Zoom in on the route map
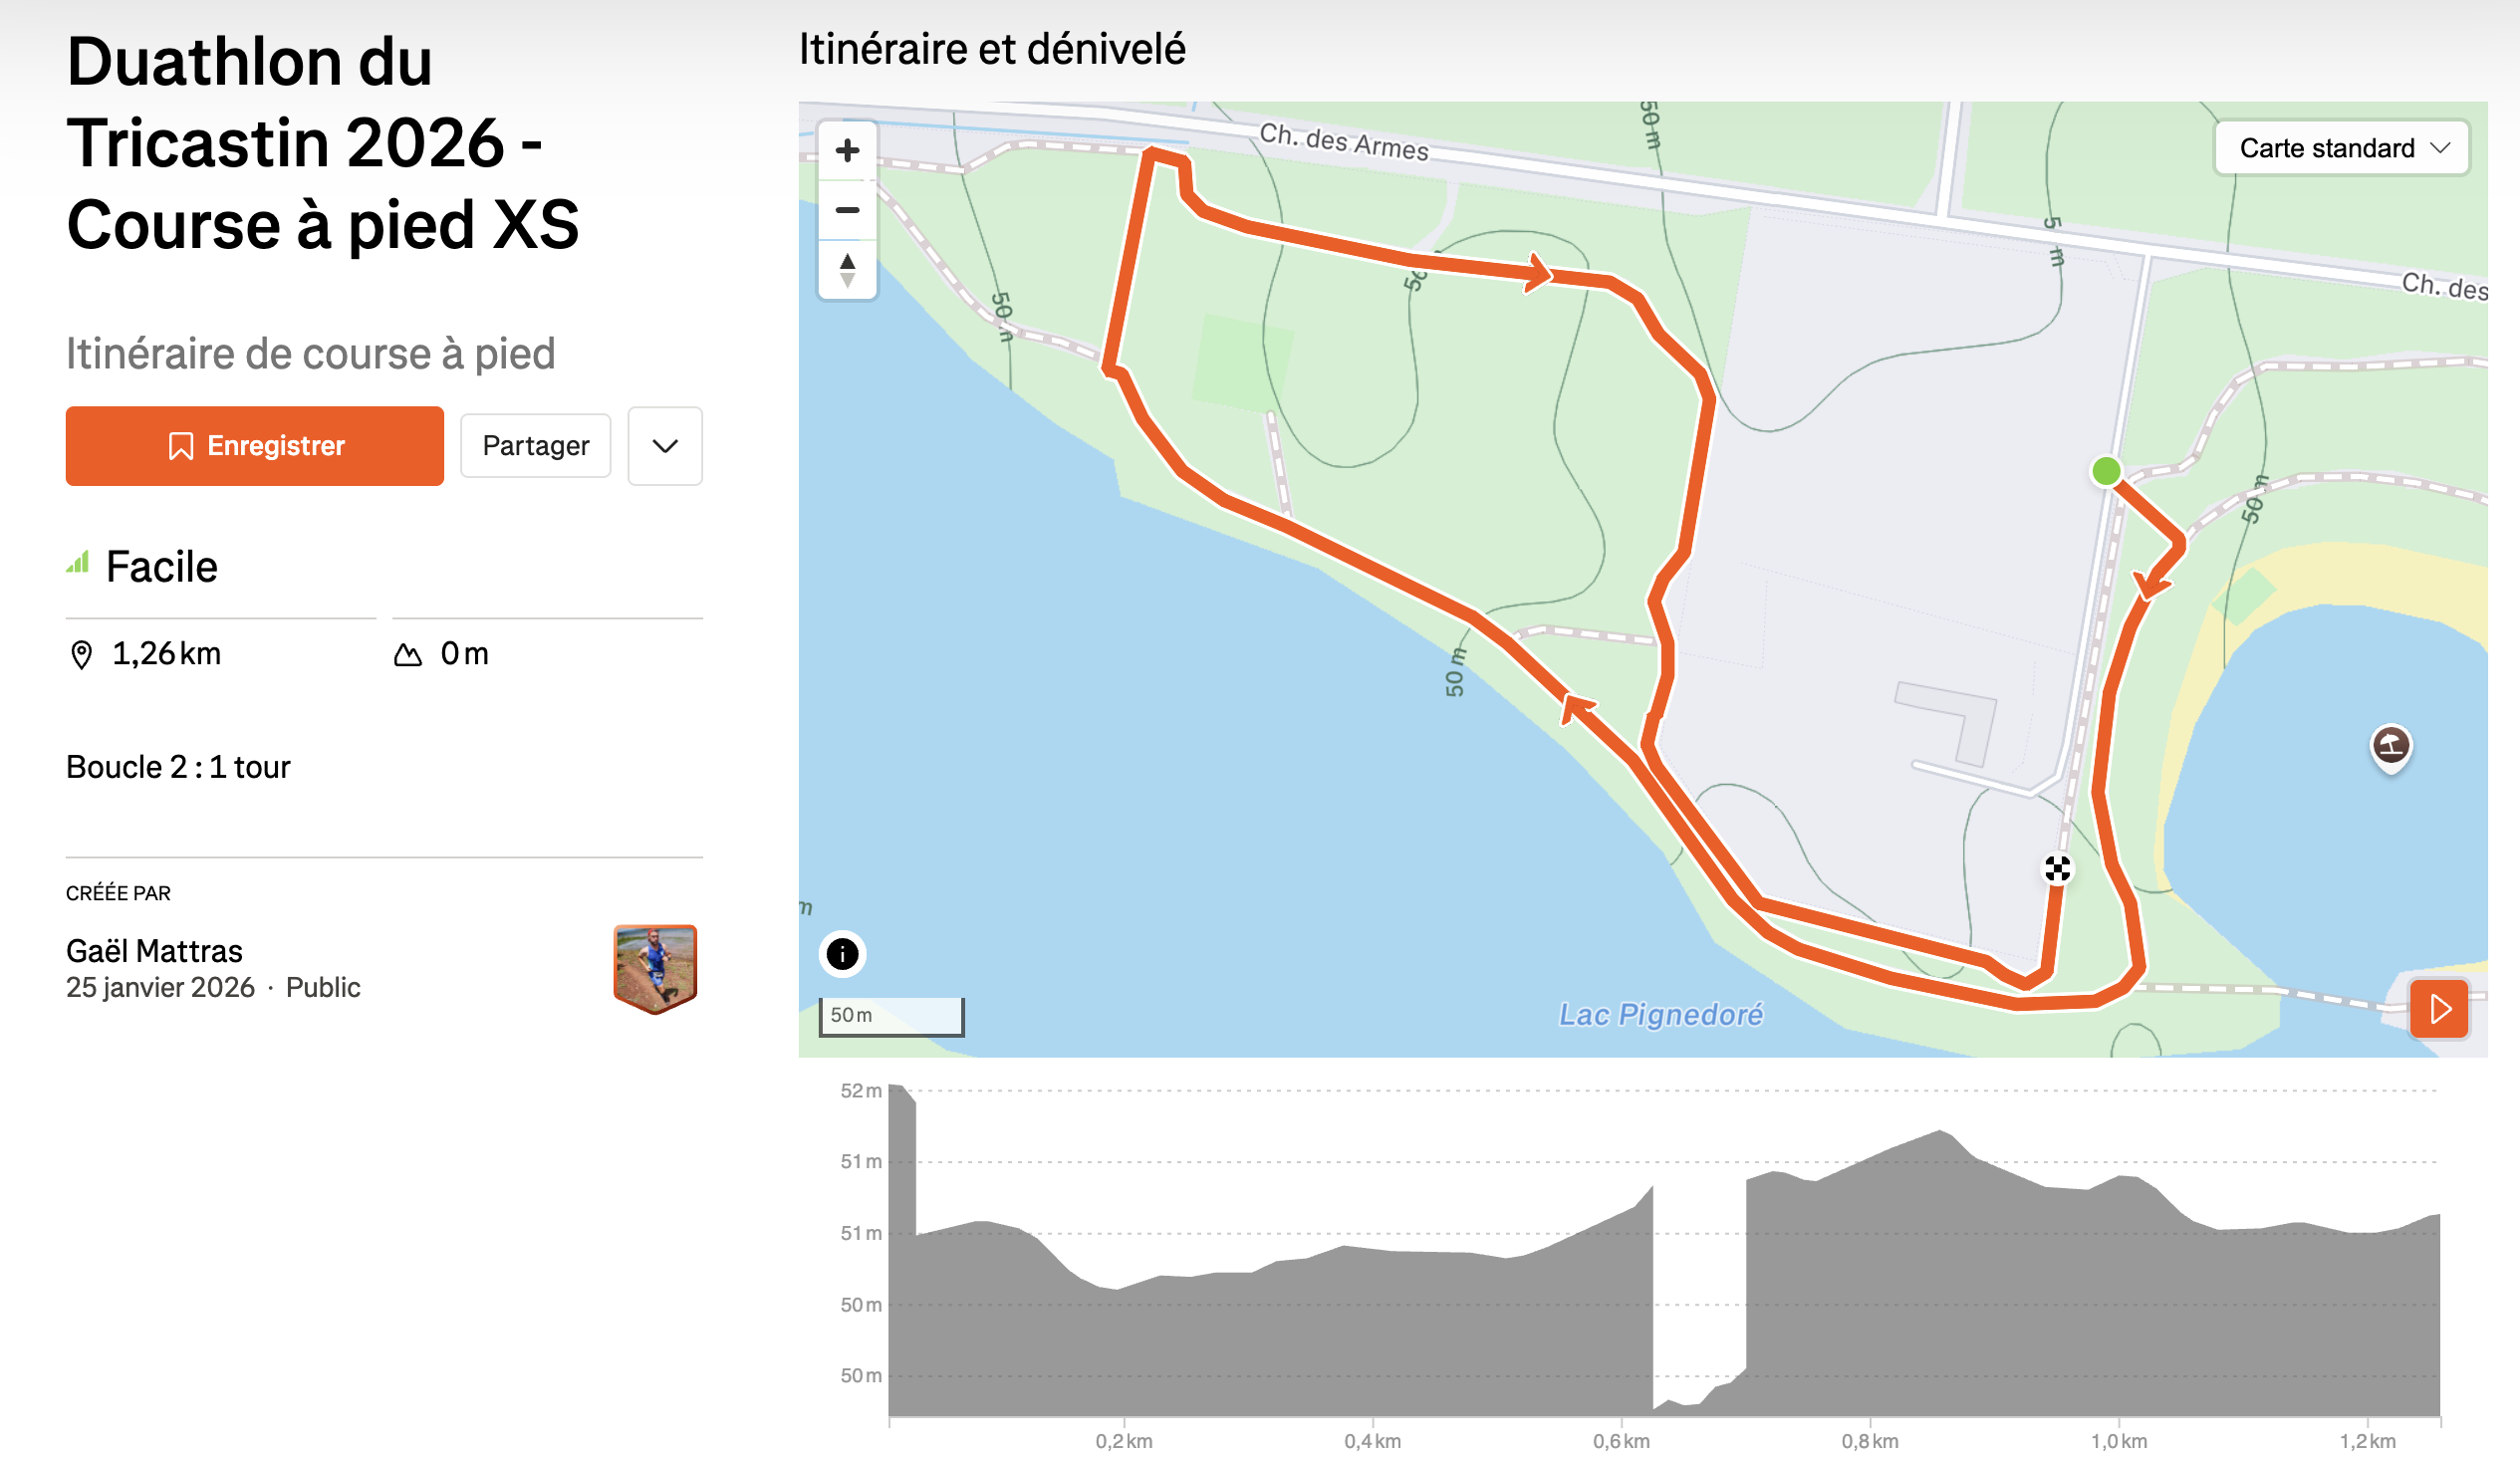 pos(847,151)
